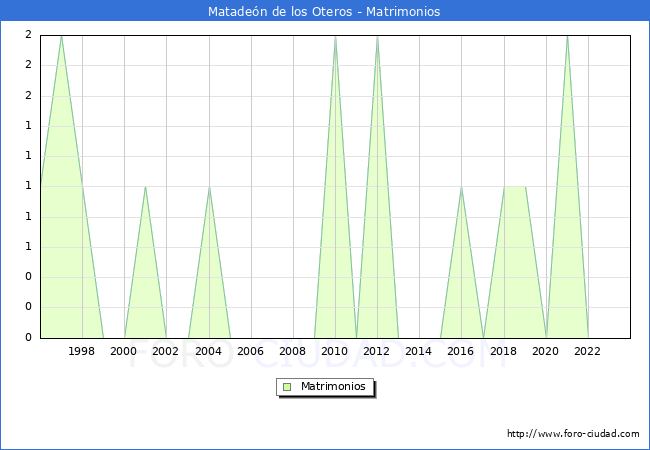The width and height of the screenshot is (650, 450).
Task: Select the 1998 x-axis label
Action: pos(82,351)
